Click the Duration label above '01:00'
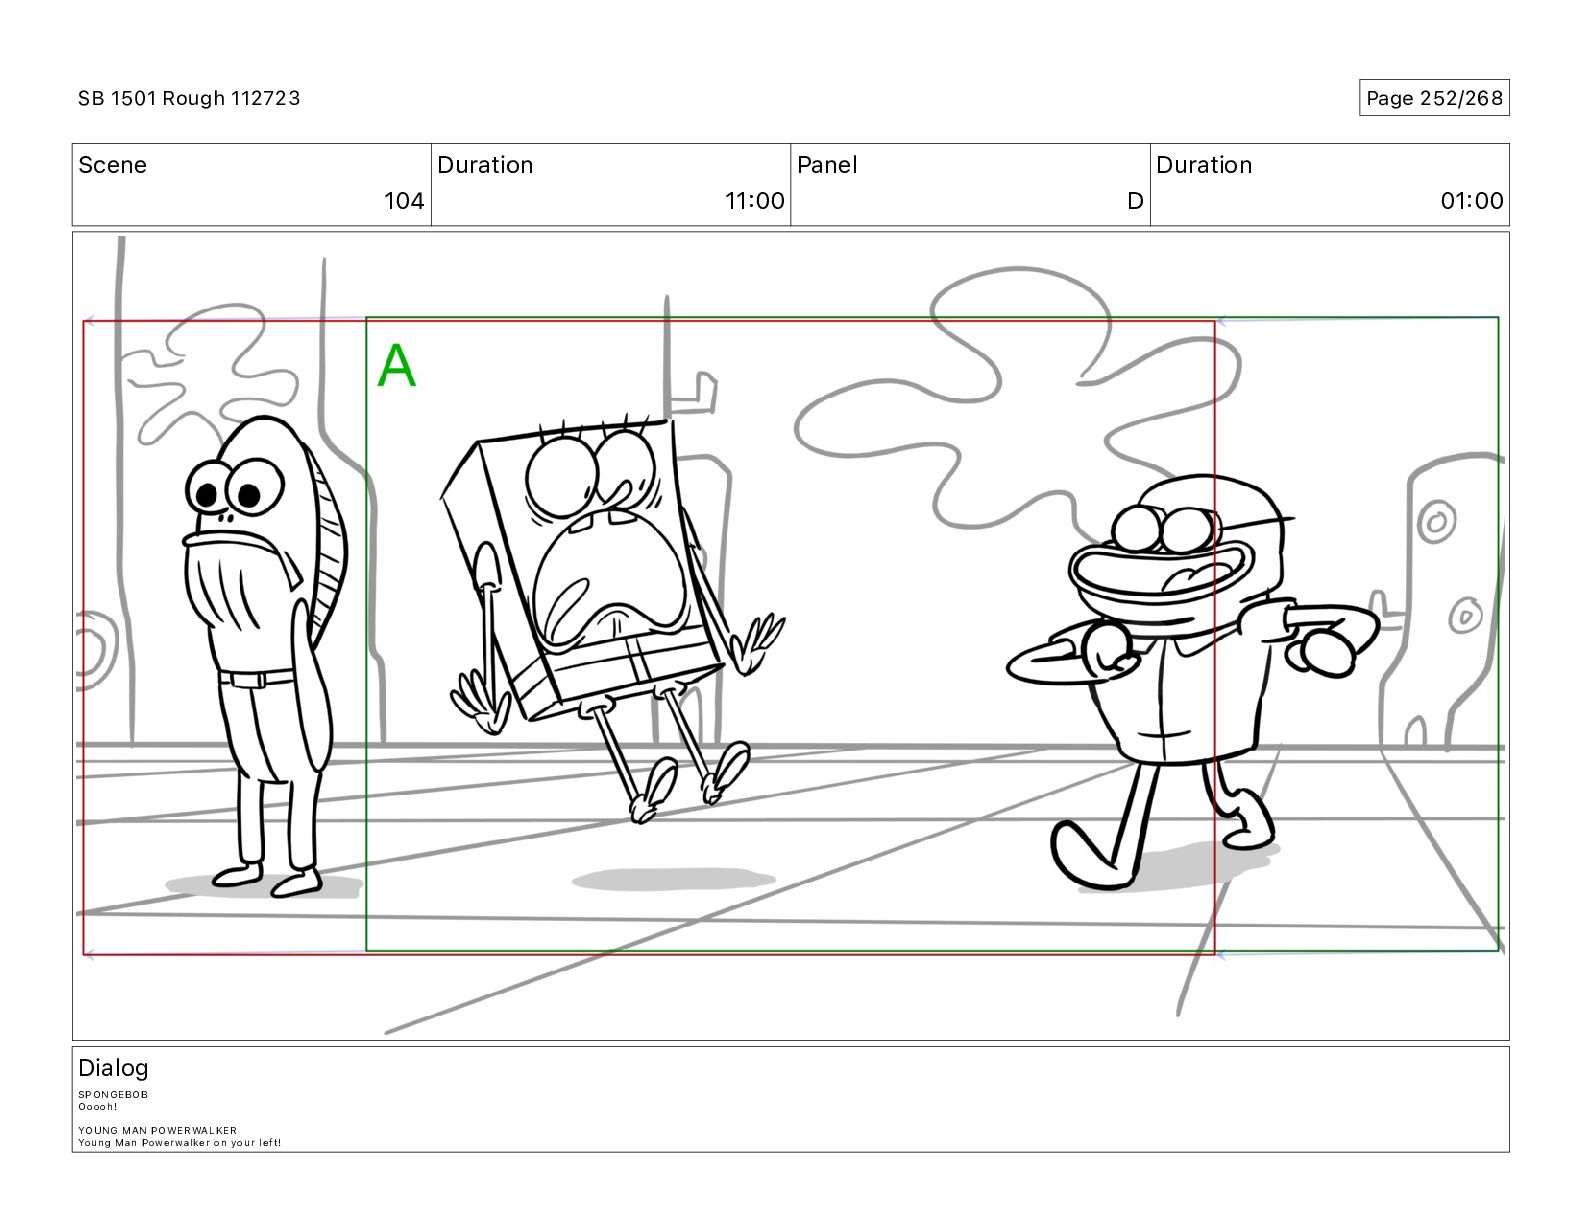1584x1224 pixels. (1204, 165)
